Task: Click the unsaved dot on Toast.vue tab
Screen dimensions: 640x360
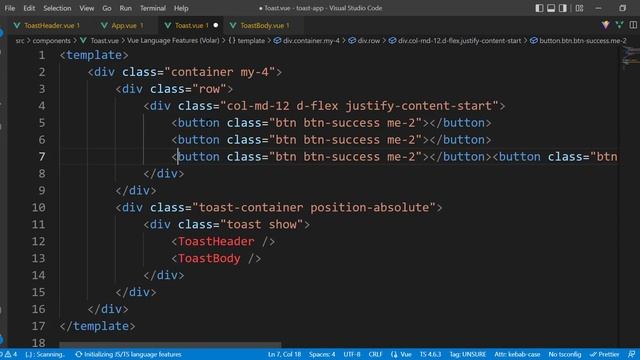Action: point(216,25)
